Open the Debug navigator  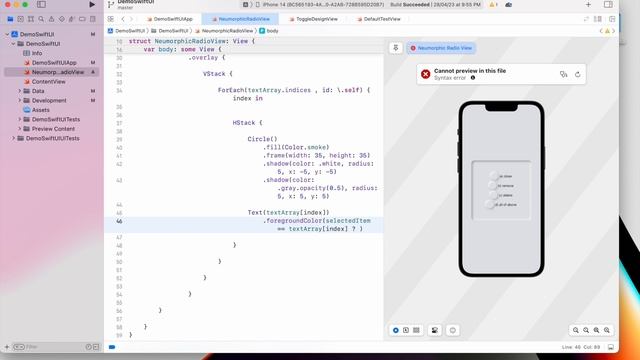coord(72,19)
